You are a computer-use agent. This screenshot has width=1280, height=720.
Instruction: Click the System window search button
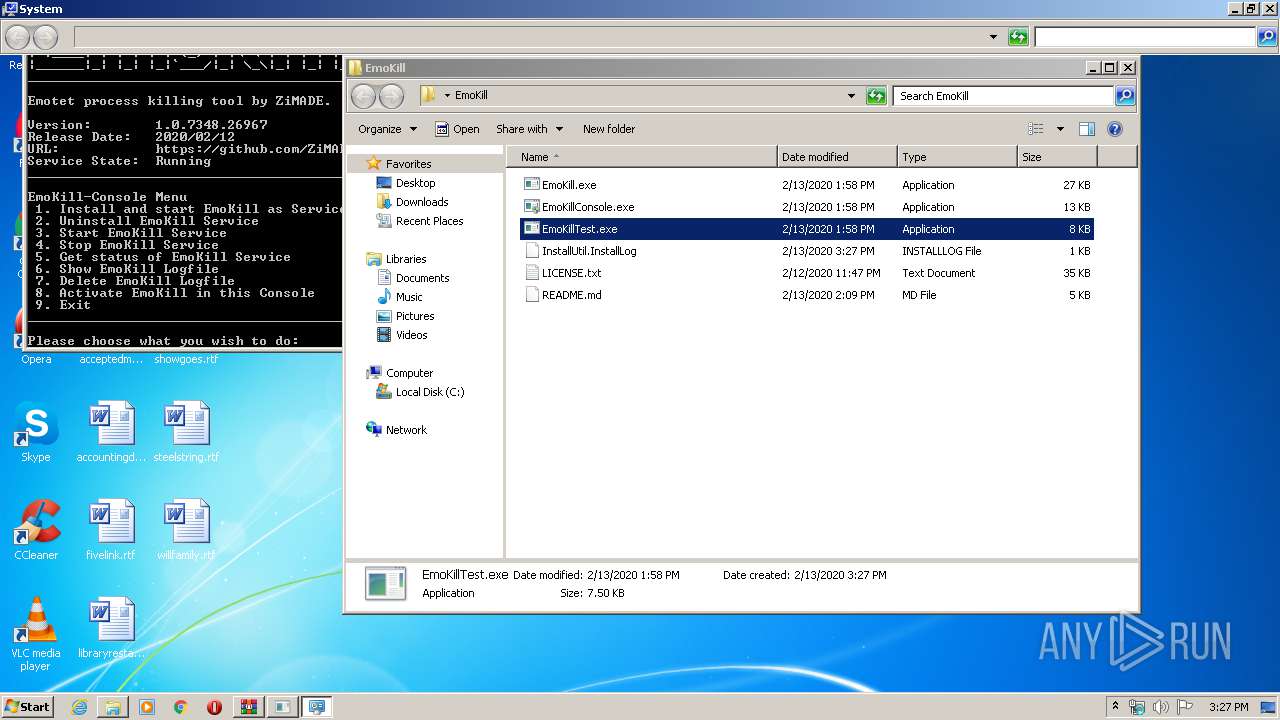click(x=1267, y=37)
